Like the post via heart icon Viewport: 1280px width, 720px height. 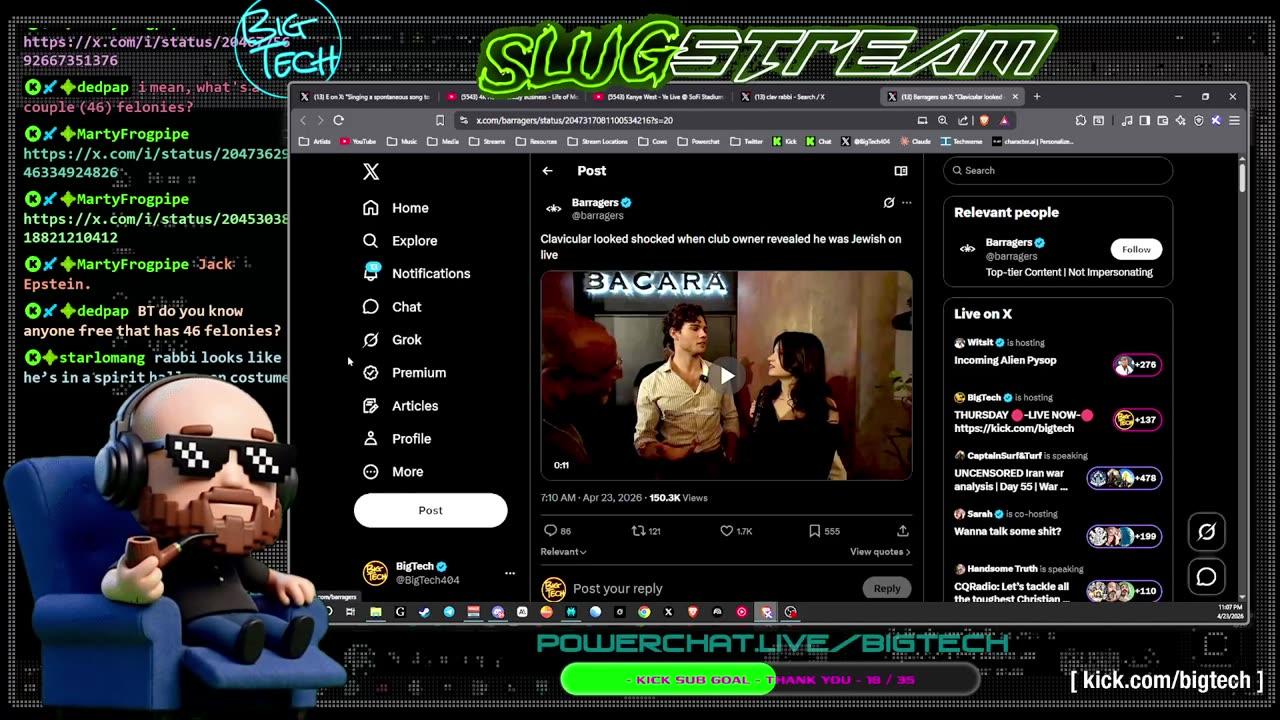(x=727, y=531)
